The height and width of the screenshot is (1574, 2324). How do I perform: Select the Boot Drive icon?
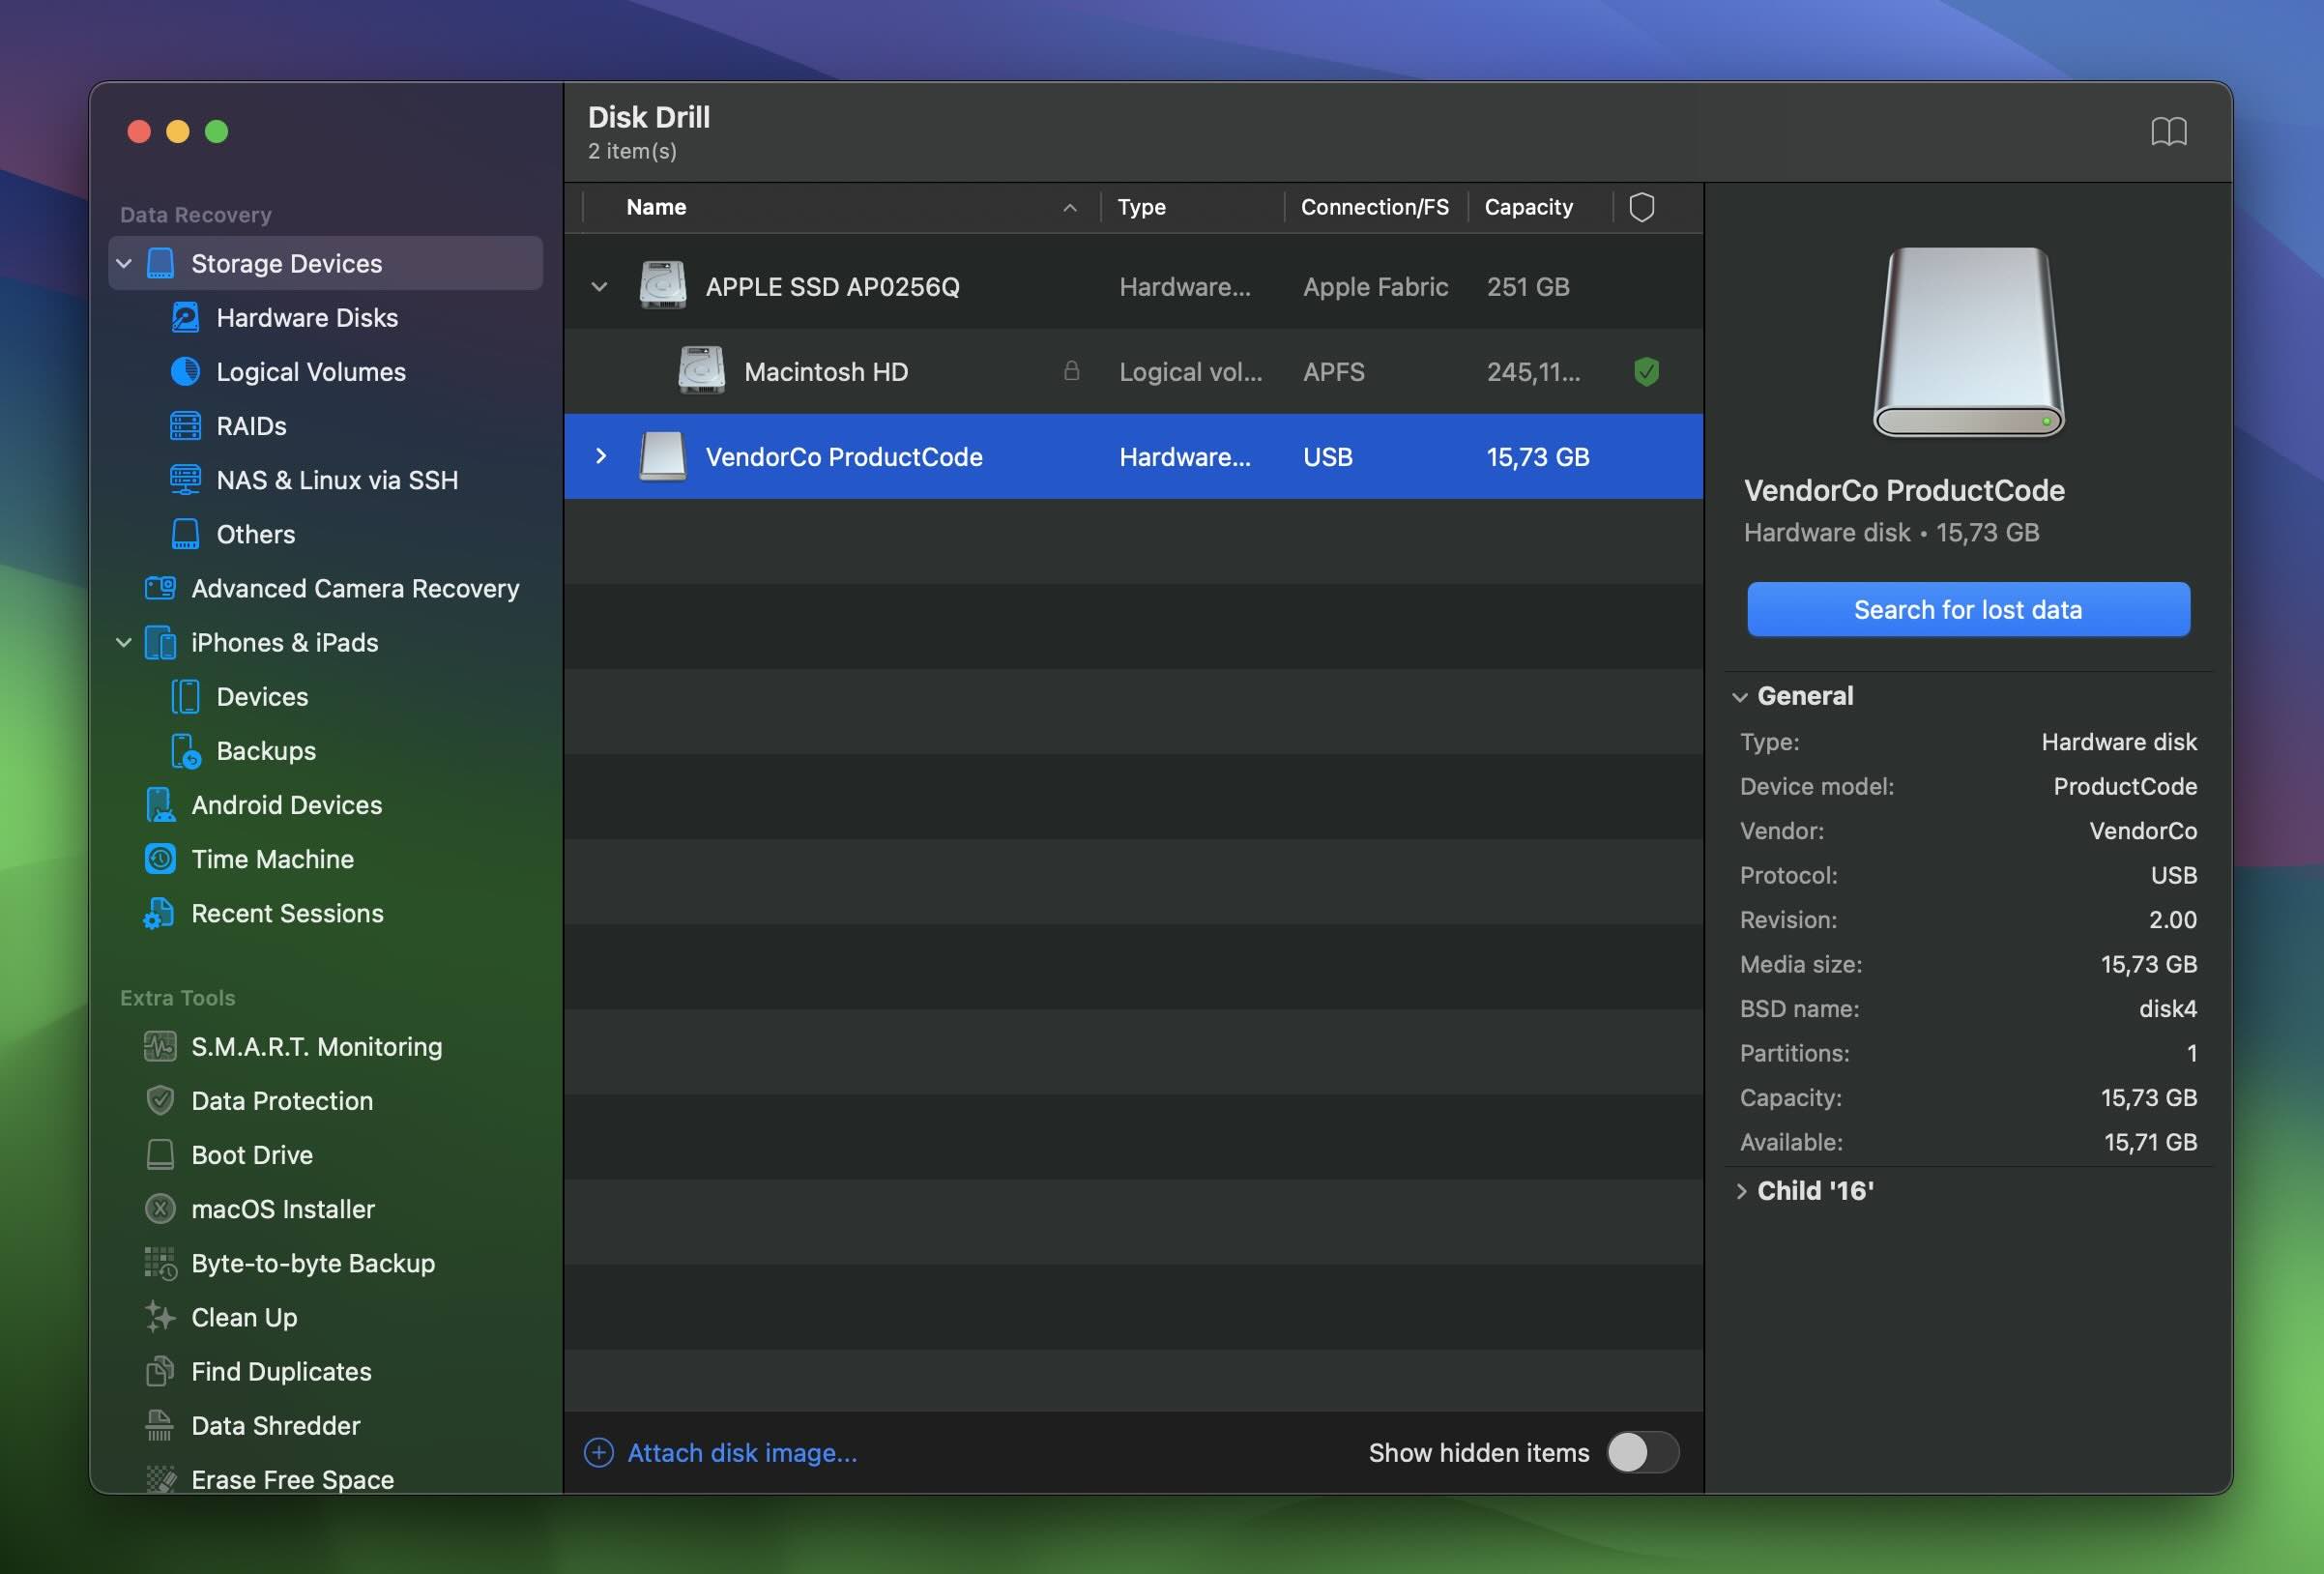160,1154
